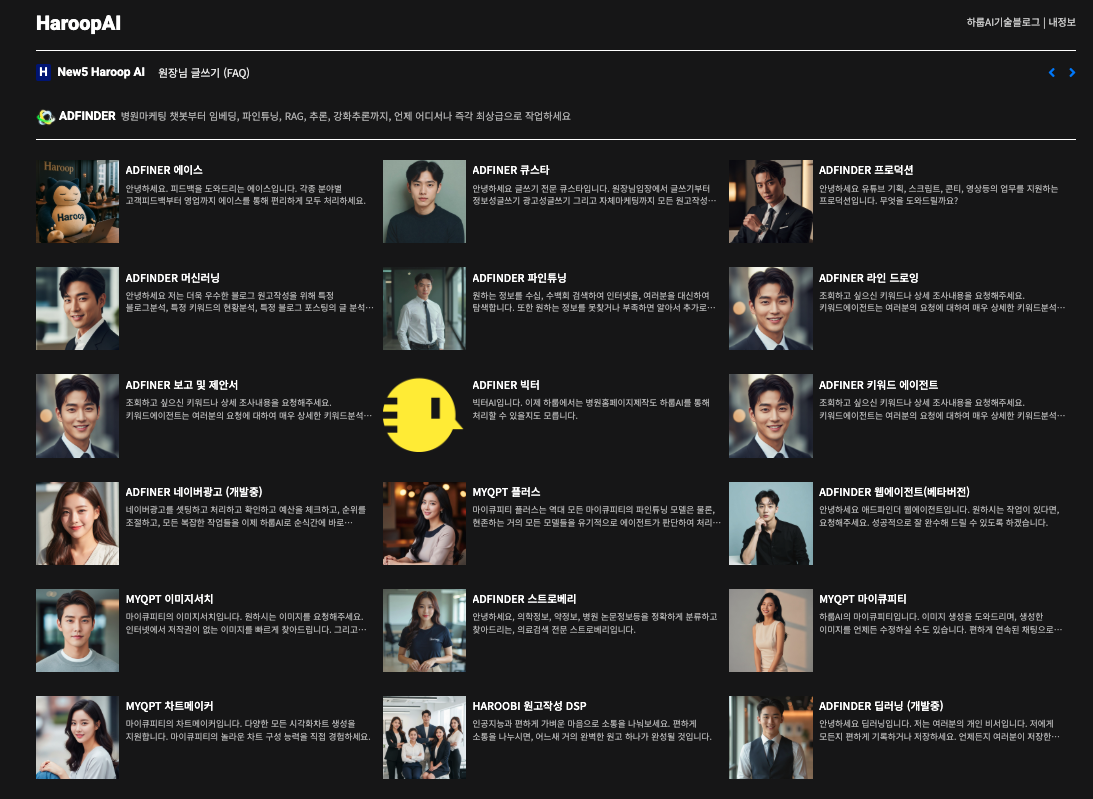
Task: Open HAROOBI 원고작성 DSP title
Action: (529, 706)
